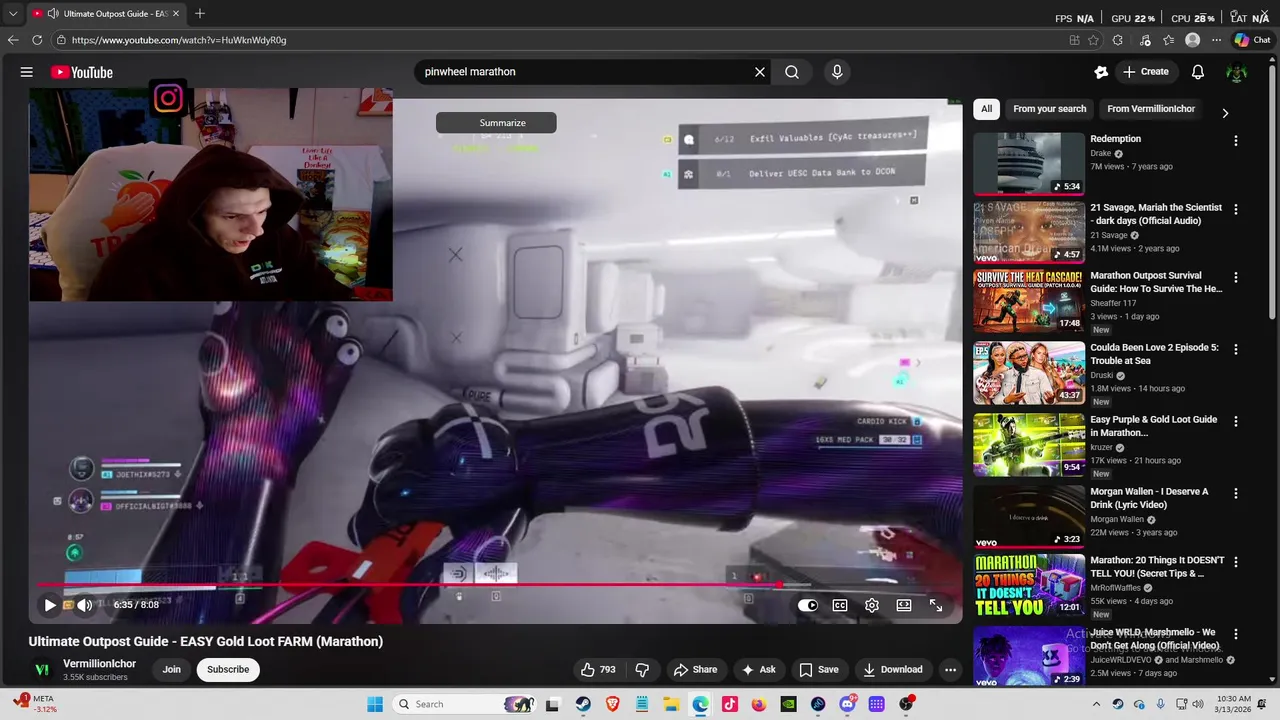
Task: Save the video to a playlist
Action: point(819,670)
